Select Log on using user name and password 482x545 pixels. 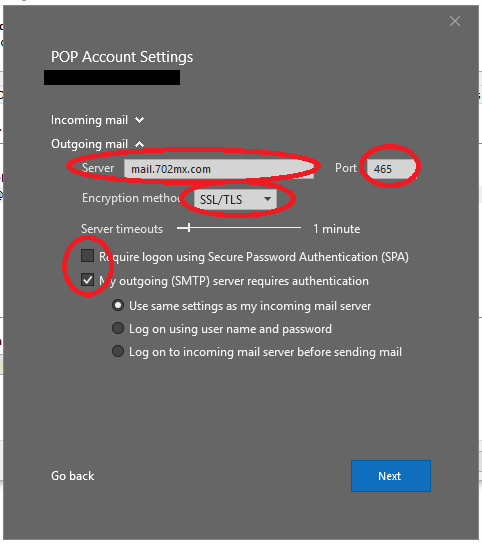pyautogui.click(x=118, y=328)
